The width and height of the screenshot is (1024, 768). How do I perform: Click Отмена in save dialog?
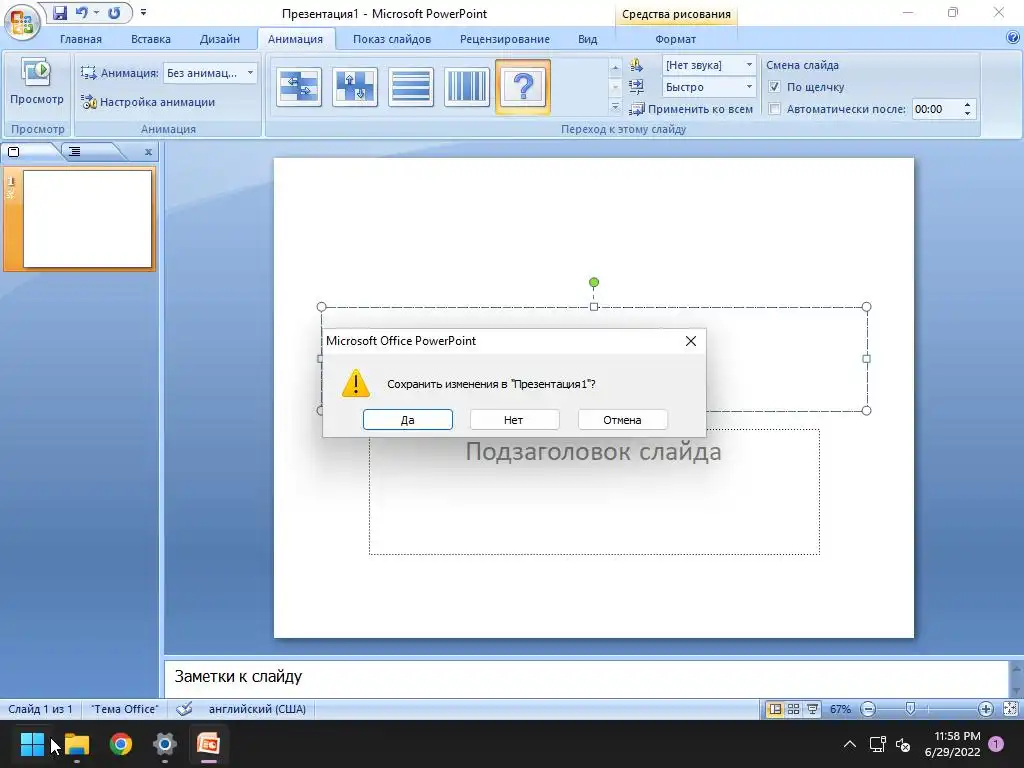[622, 420]
